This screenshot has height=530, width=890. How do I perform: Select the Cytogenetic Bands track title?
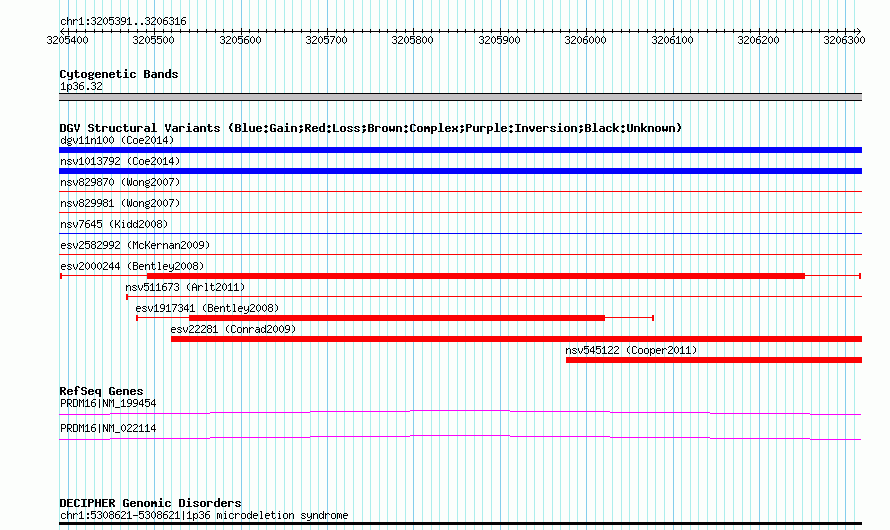point(119,74)
